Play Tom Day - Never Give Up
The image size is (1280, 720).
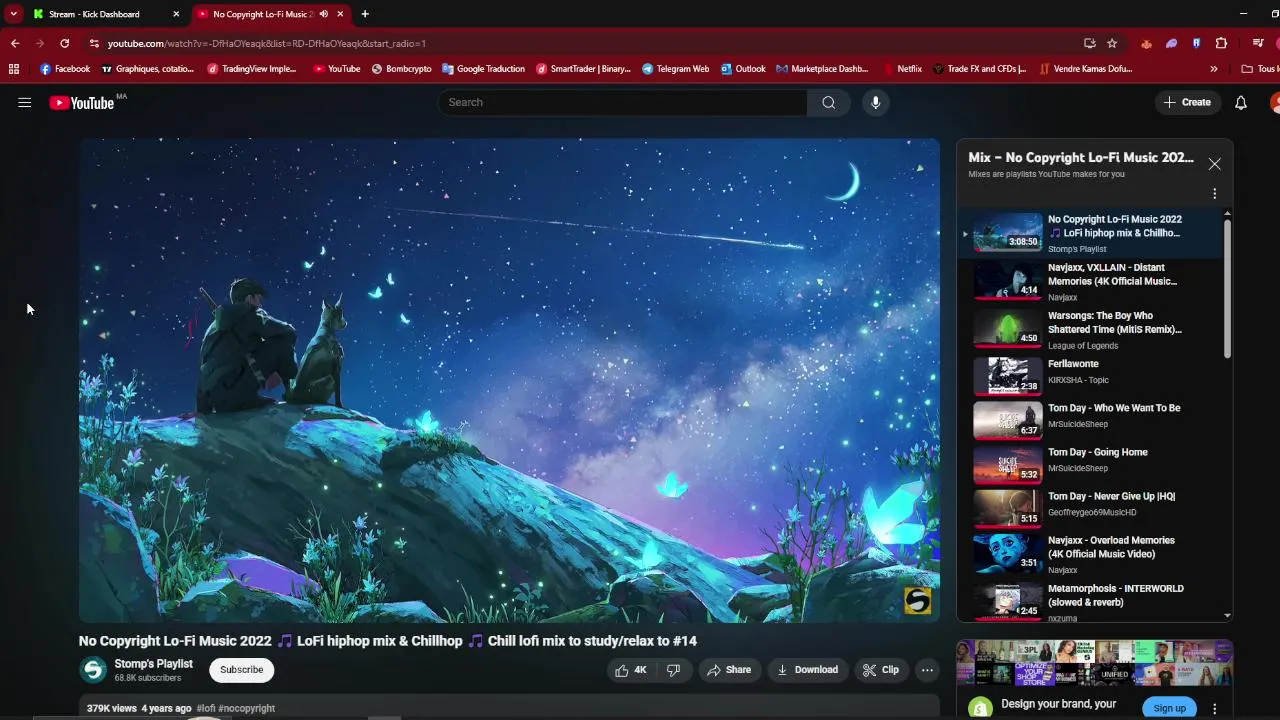pos(1090,508)
